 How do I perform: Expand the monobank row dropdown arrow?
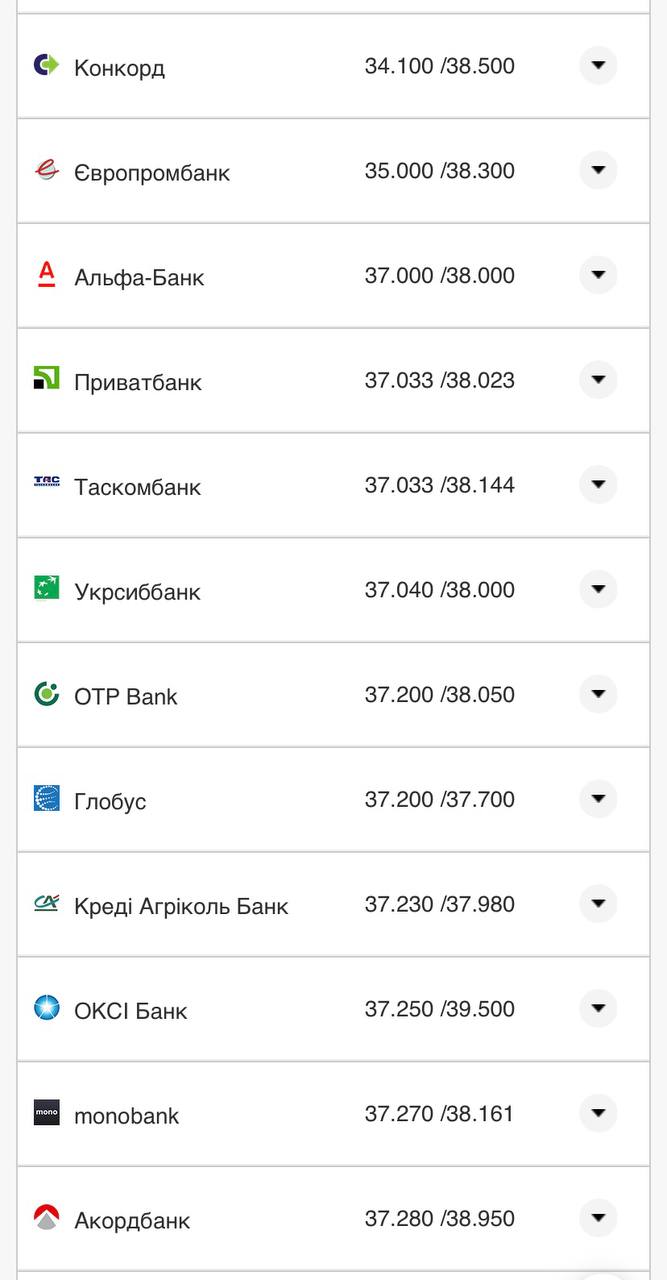tap(598, 1113)
